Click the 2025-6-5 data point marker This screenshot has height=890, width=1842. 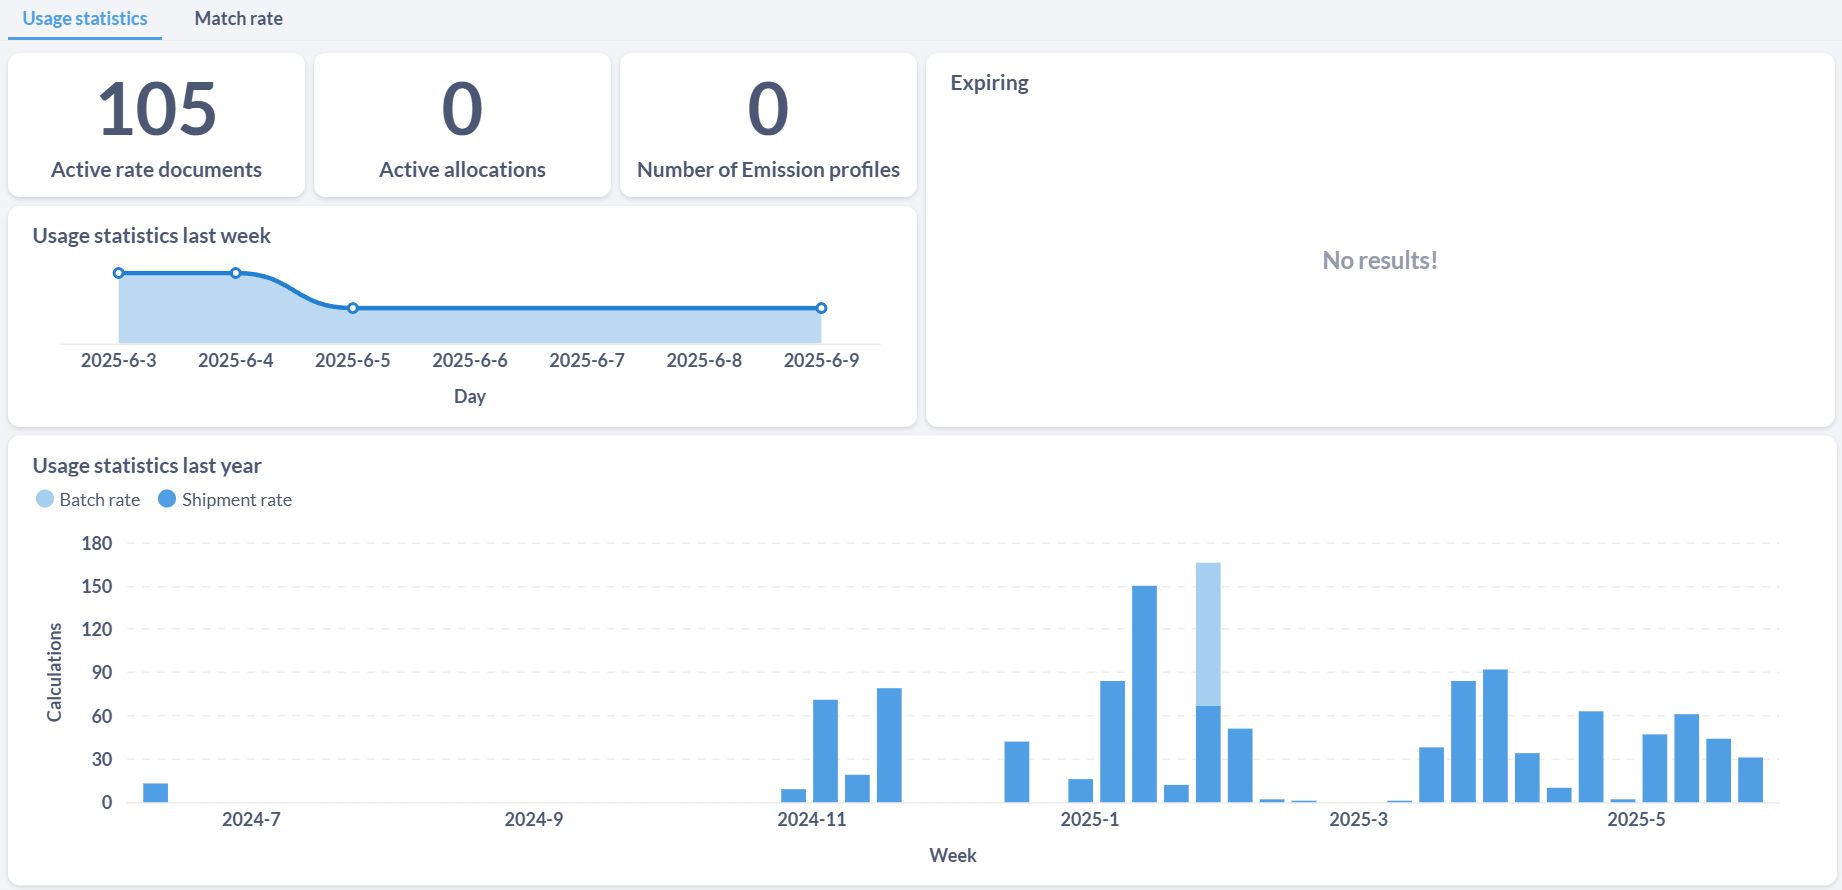click(353, 308)
